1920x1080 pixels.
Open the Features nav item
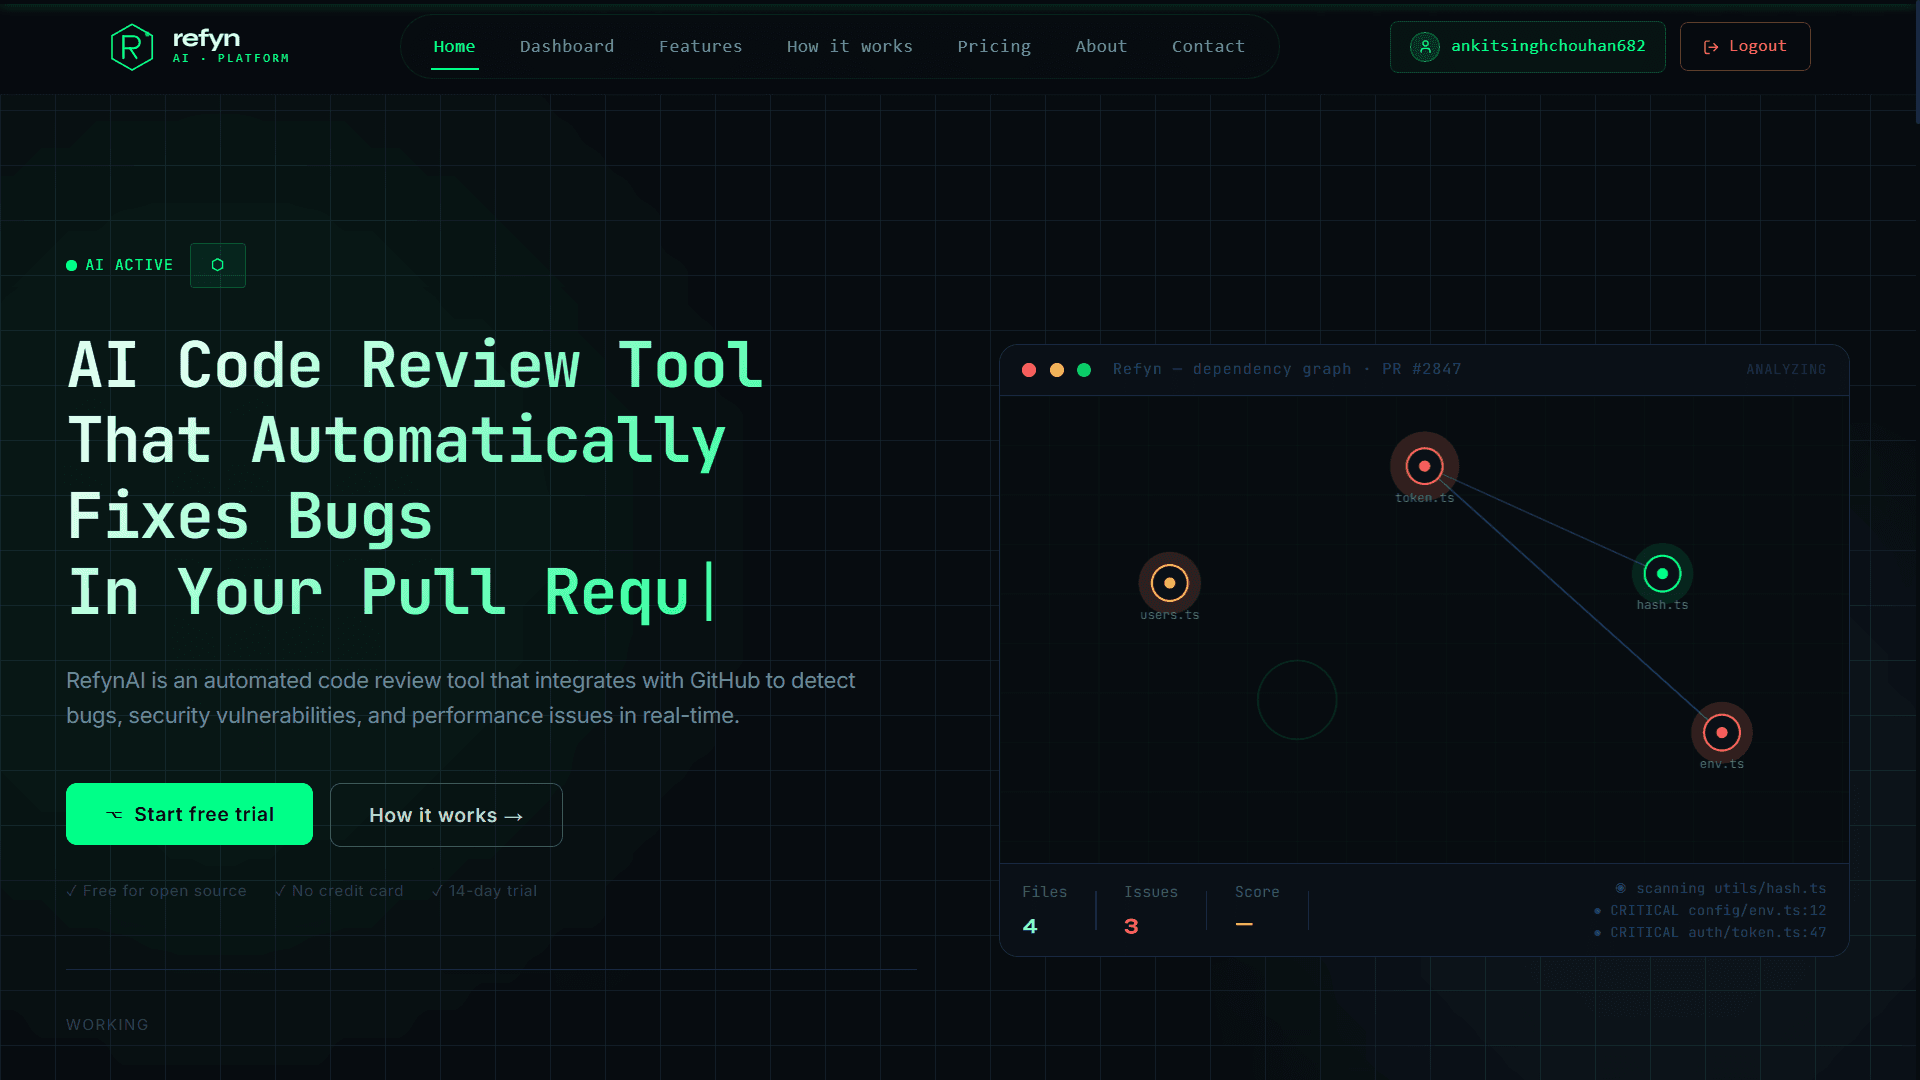point(700,47)
